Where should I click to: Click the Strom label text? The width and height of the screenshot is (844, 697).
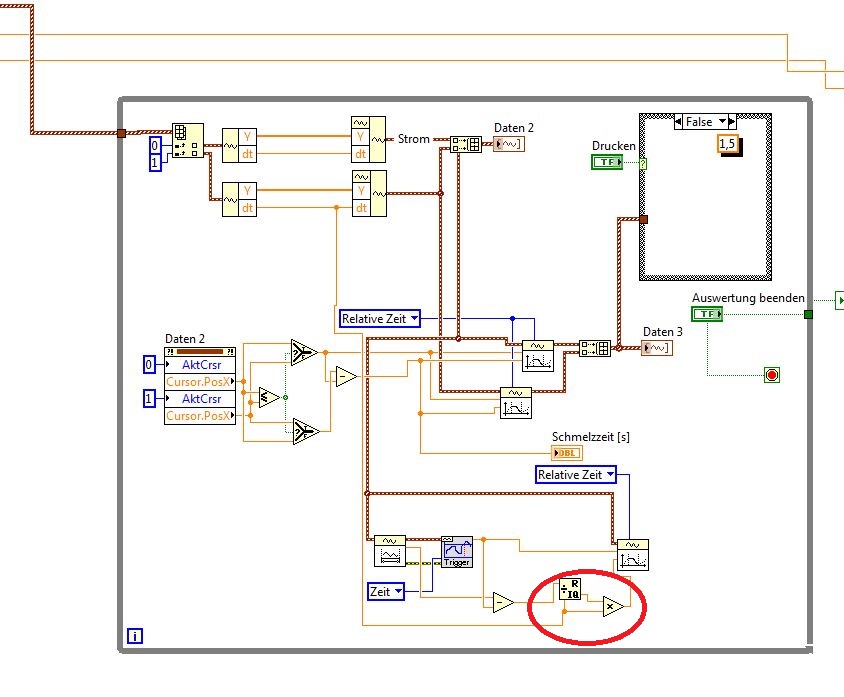click(x=413, y=139)
